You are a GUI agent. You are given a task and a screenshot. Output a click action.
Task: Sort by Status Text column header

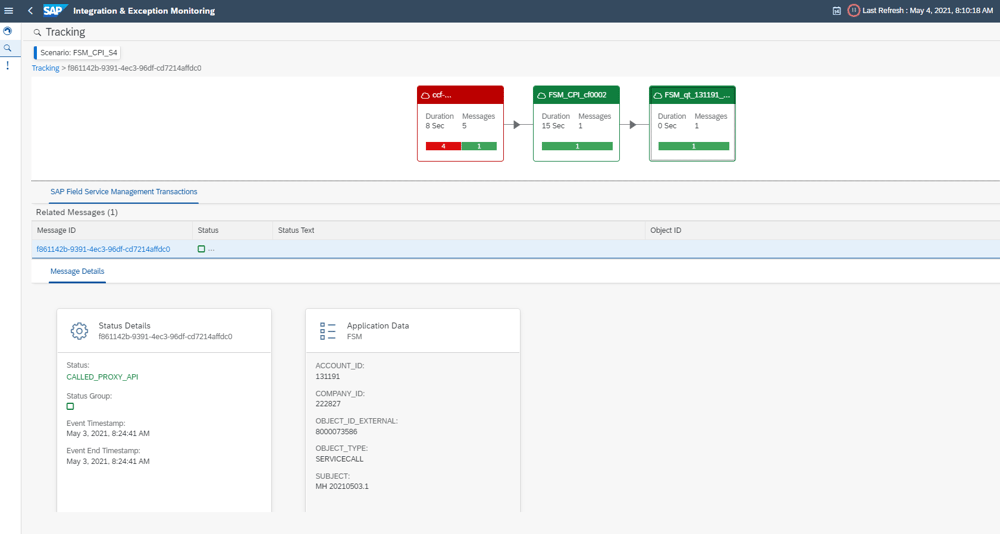coord(296,230)
